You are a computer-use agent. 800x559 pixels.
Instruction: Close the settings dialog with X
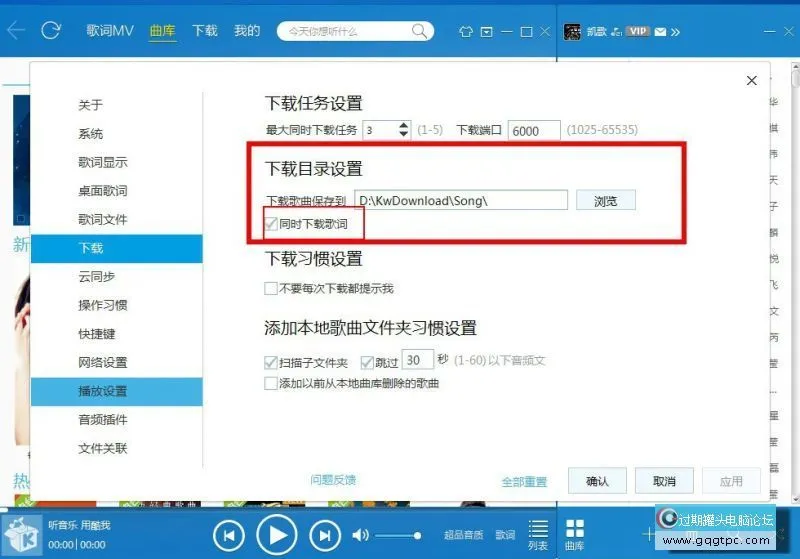coord(751,81)
